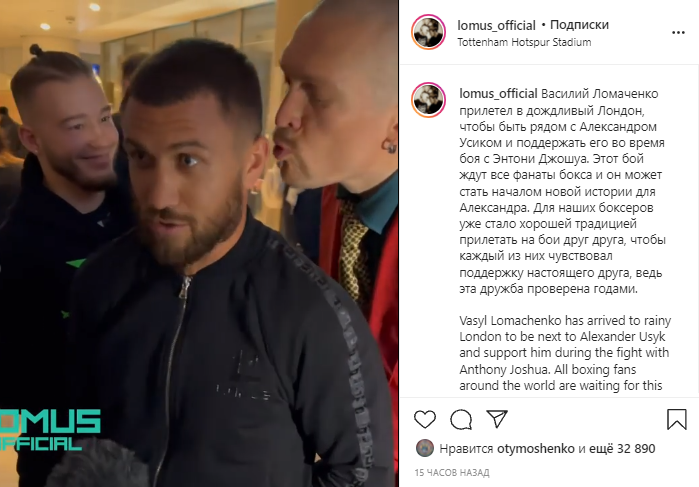Click the Russian caption paragraph text
699x487 pixels.
click(x=562, y=191)
